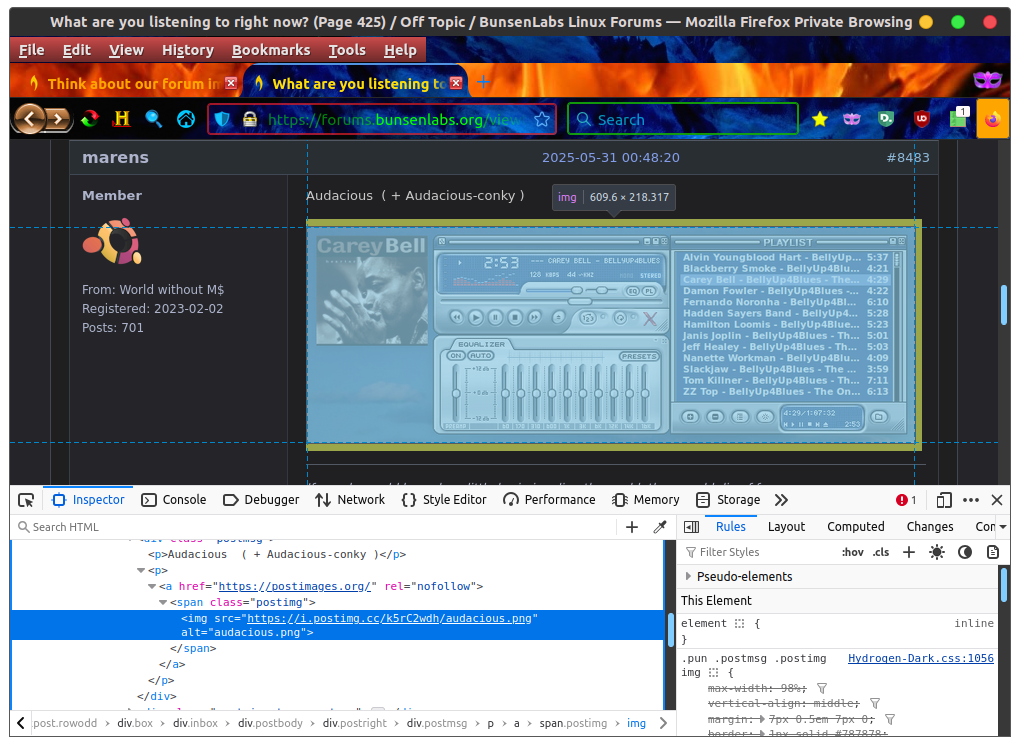This screenshot has height=746, width=1020.
Task: Click the private browsing mask indicator
Action: click(987, 80)
